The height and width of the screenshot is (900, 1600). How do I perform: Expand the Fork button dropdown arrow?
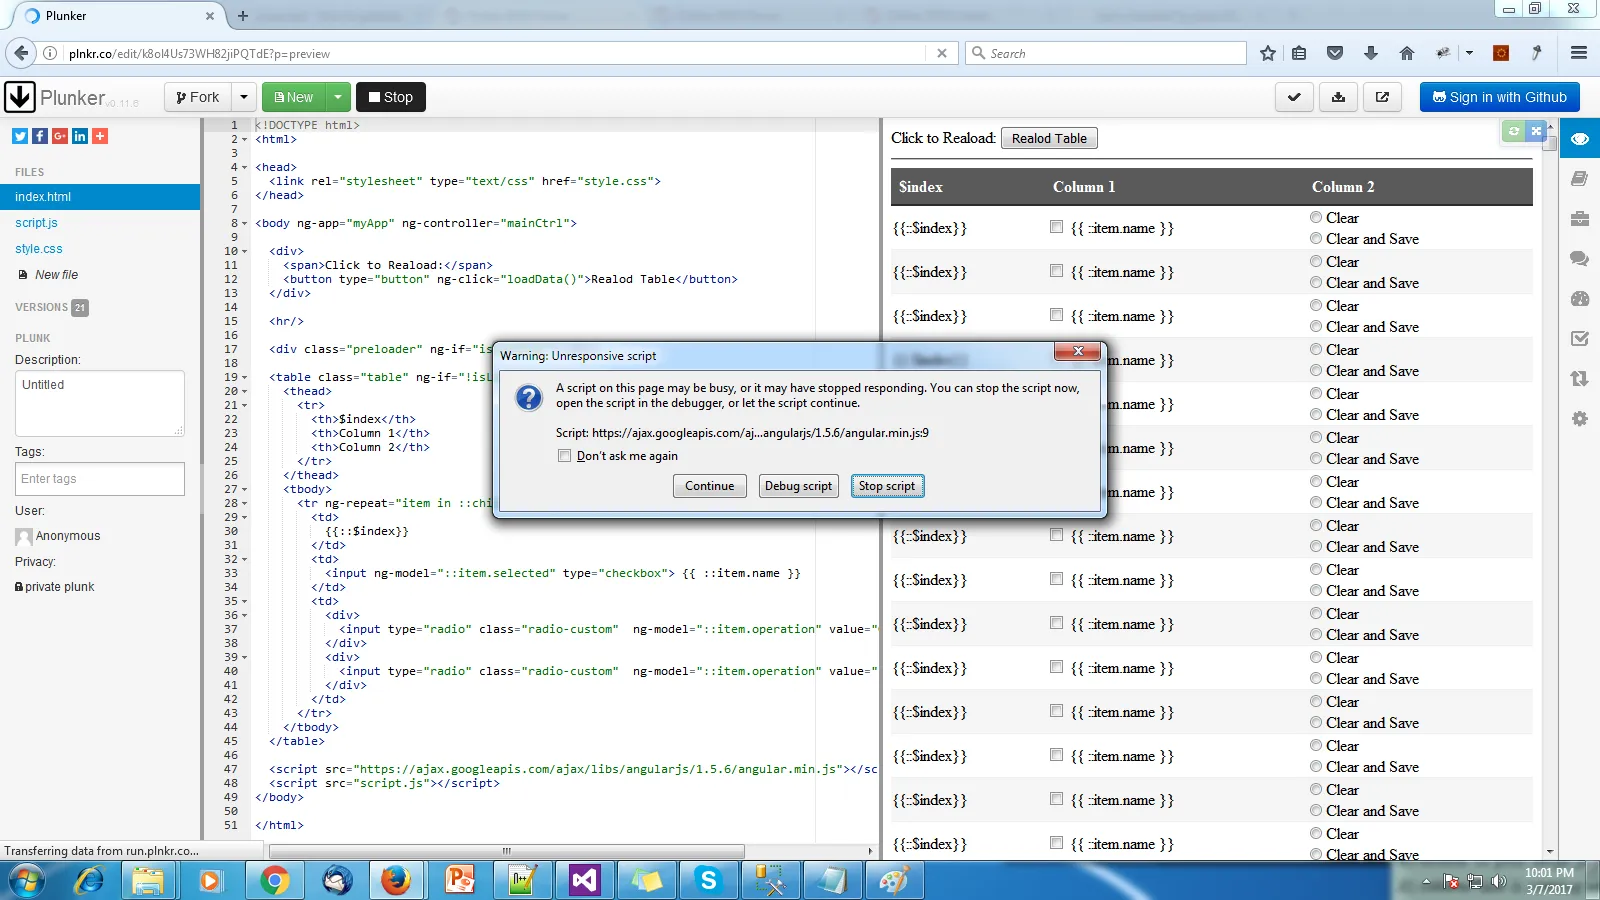point(244,97)
